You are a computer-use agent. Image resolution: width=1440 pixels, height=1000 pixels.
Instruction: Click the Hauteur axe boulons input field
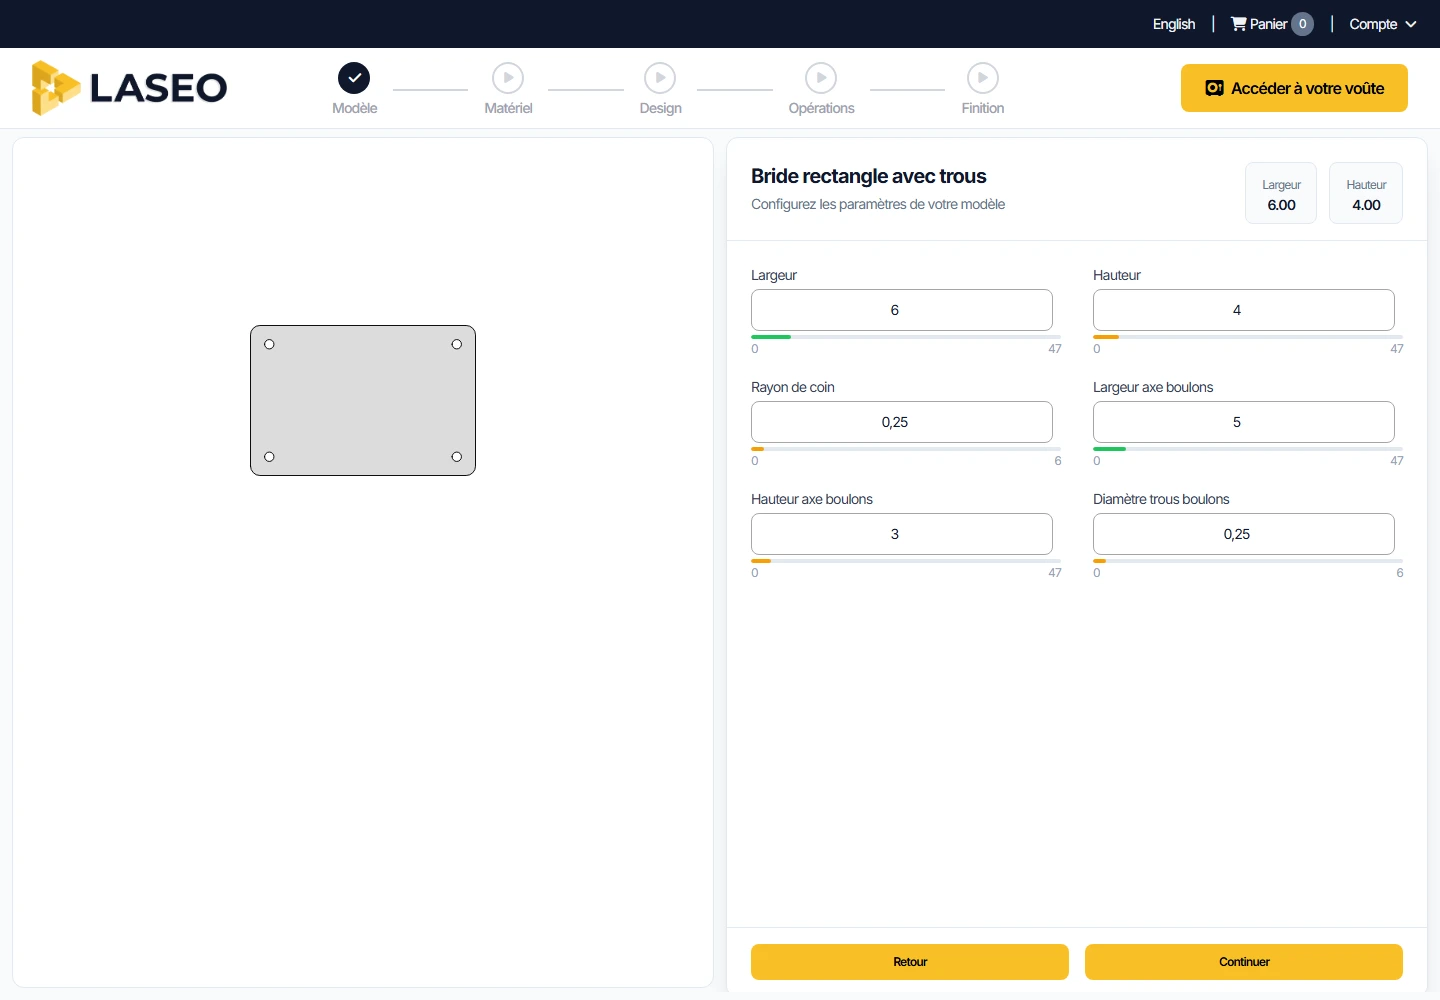902,534
